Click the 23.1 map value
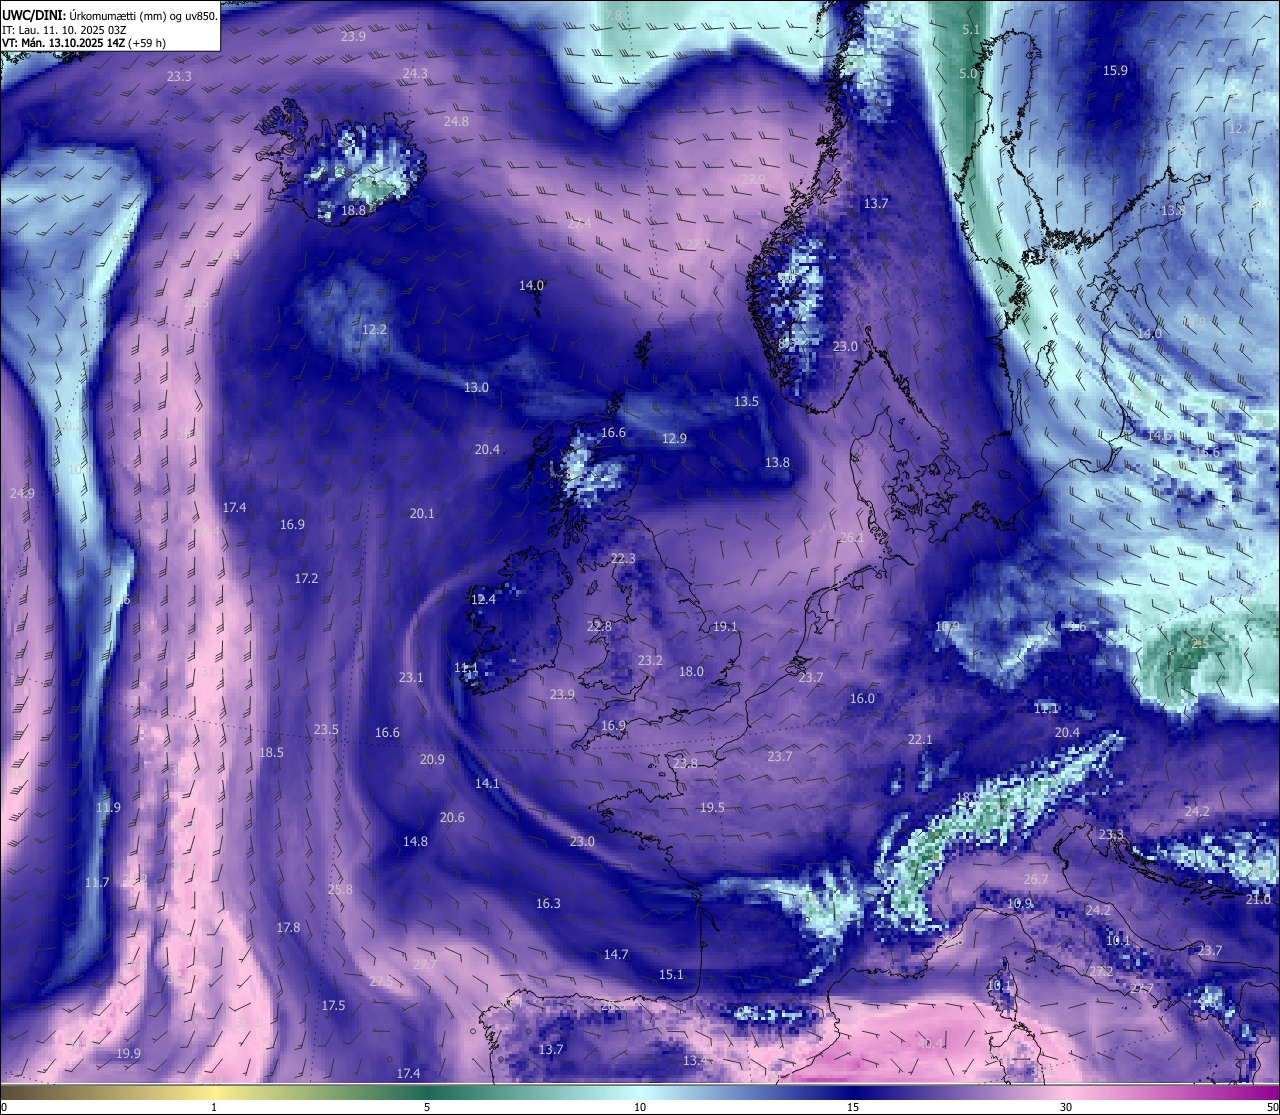Image resolution: width=1280 pixels, height=1115 pixels. (411, 677)
